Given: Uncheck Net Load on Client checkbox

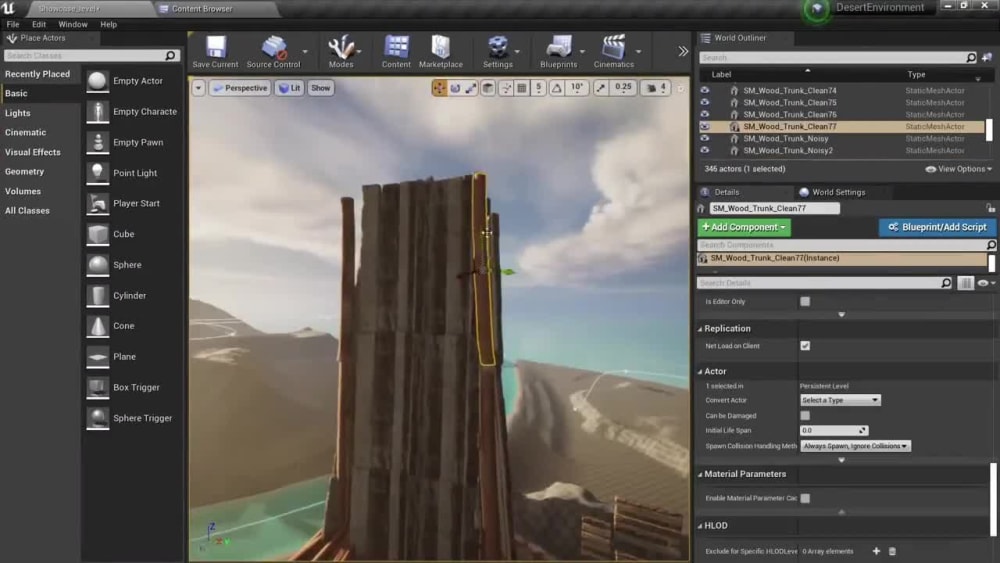Looking at the screenshot, I should pyautogui.click(x=805, y=346).
